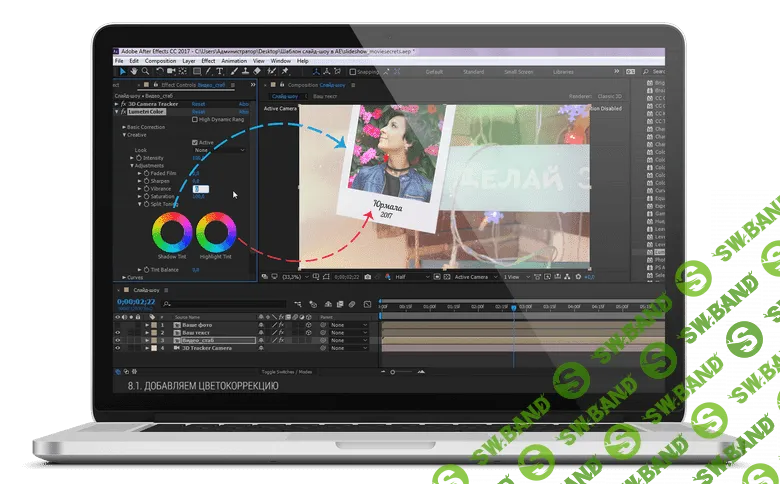Image resolution: width=780 pixels, height=484 pixels.
Task: Open Composition Mini-Flowchart in timeline
Action: 297,304
